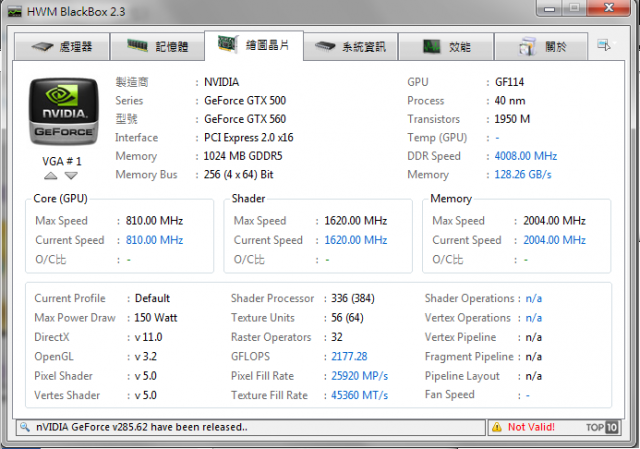Click the memory bandwidth value 128.26 GB/s
Screen dimensions: 640x449
[x=523, y=174]
